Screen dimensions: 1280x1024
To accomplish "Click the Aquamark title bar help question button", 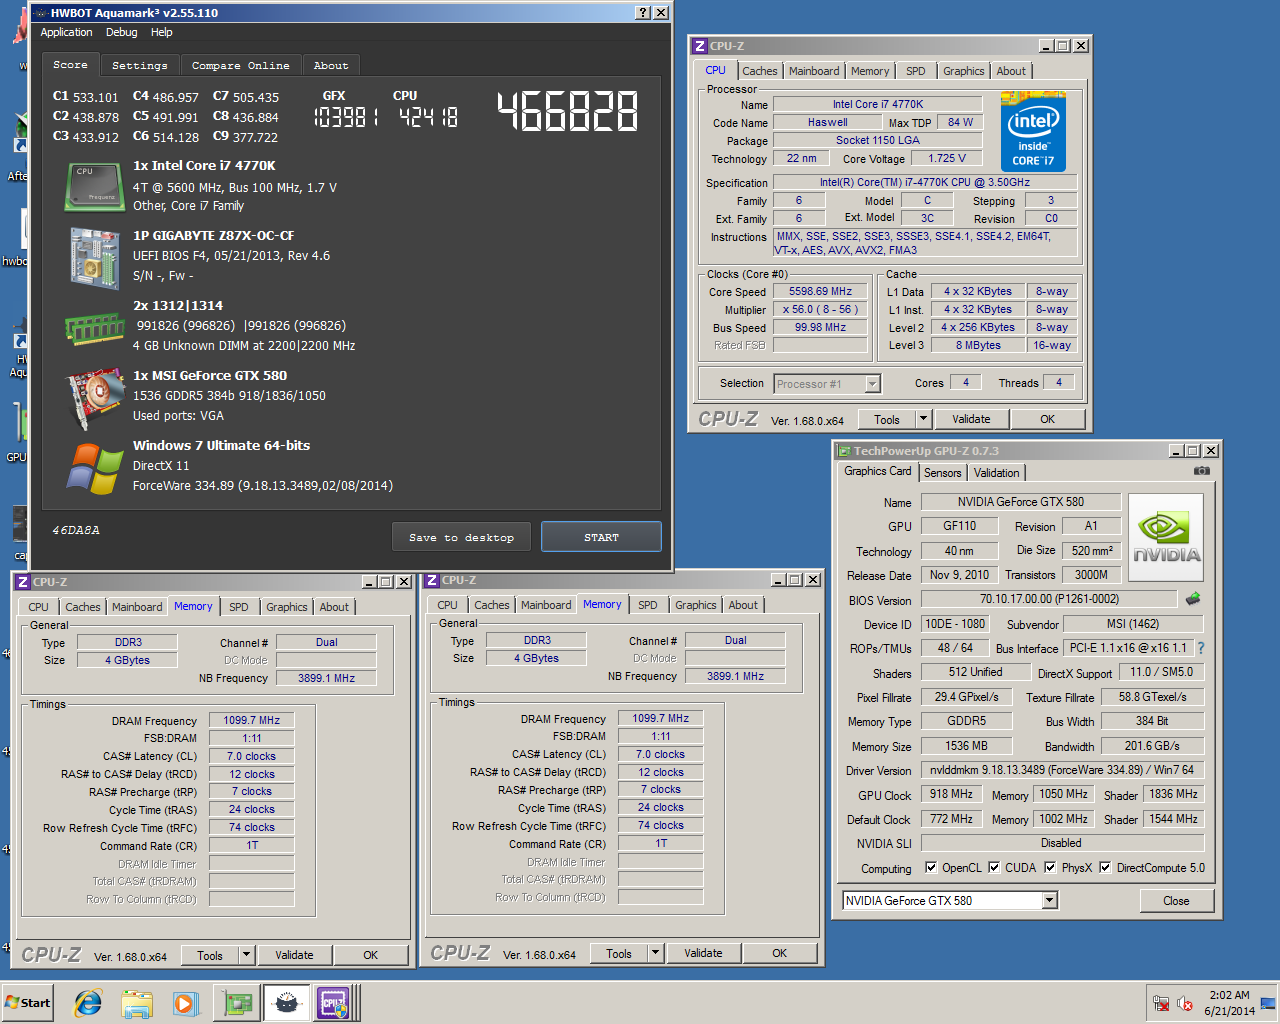I will coord(643,13).
